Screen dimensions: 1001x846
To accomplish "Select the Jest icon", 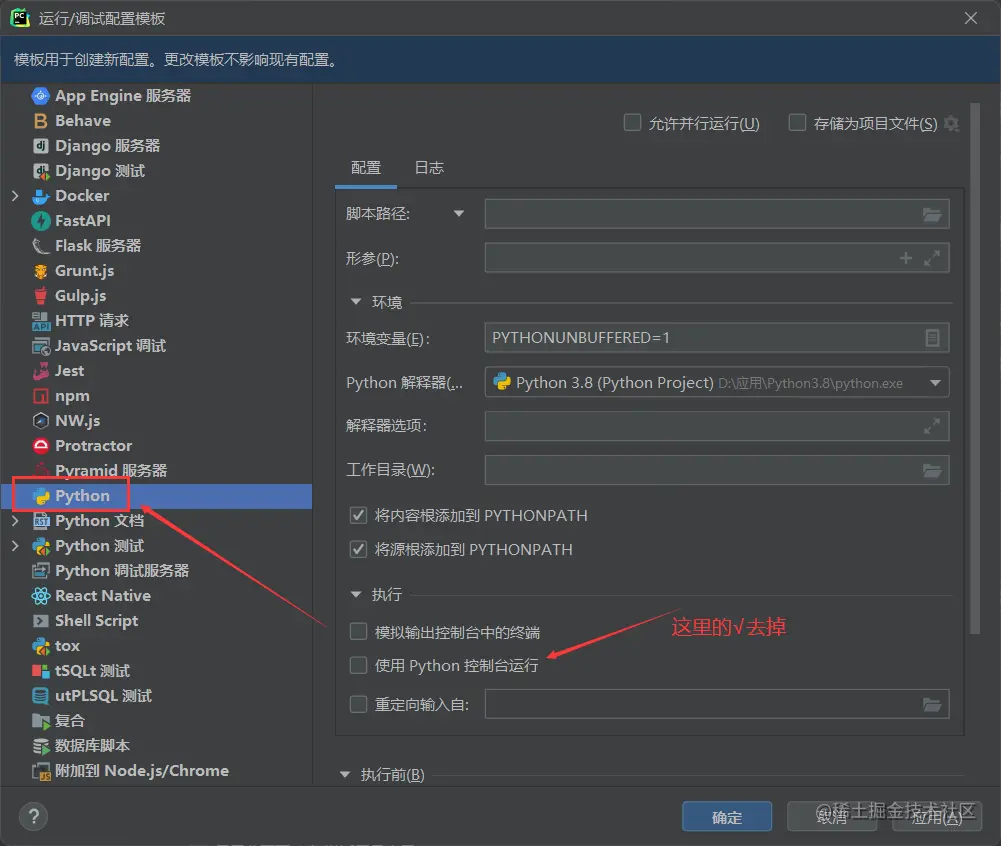I will [40, 371].
